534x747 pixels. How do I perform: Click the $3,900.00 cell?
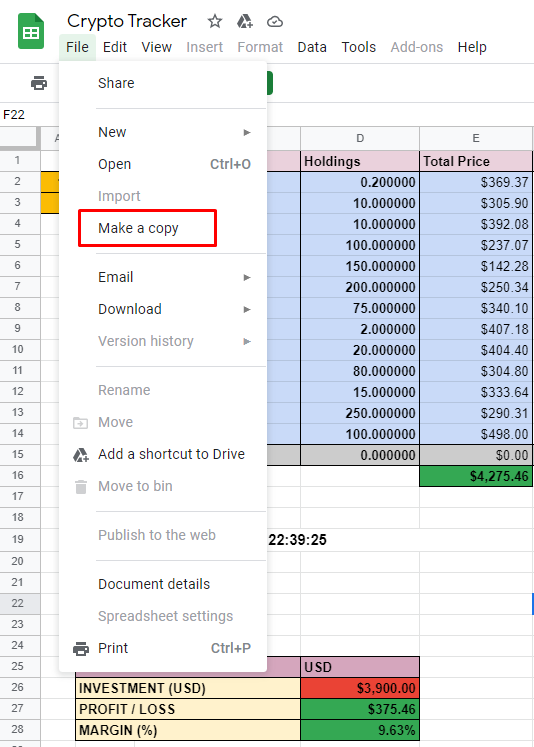click(360, 688)
